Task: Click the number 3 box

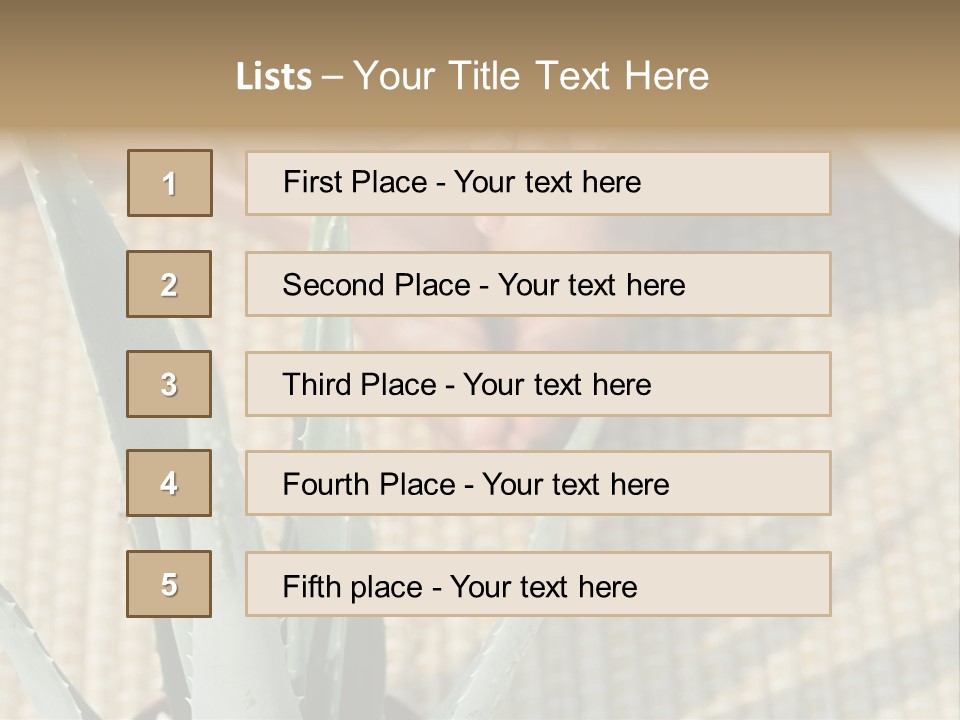Action: (169, 384)
